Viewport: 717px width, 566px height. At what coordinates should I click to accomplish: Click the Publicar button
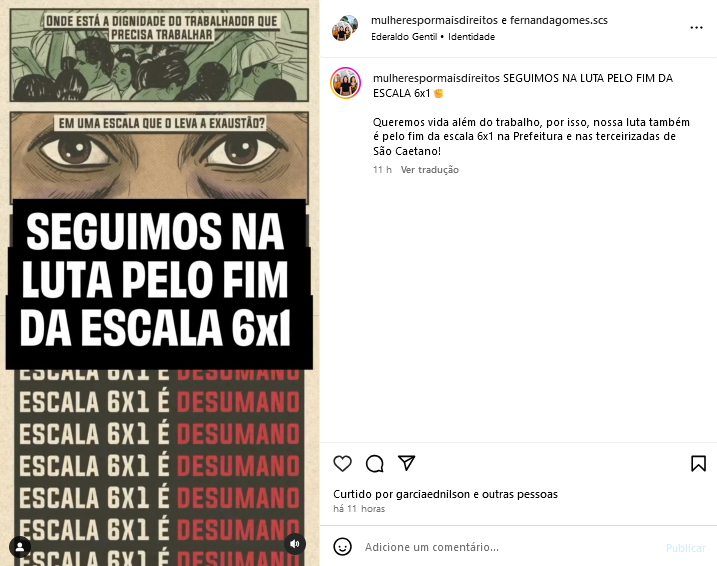[x=685, y=548]
